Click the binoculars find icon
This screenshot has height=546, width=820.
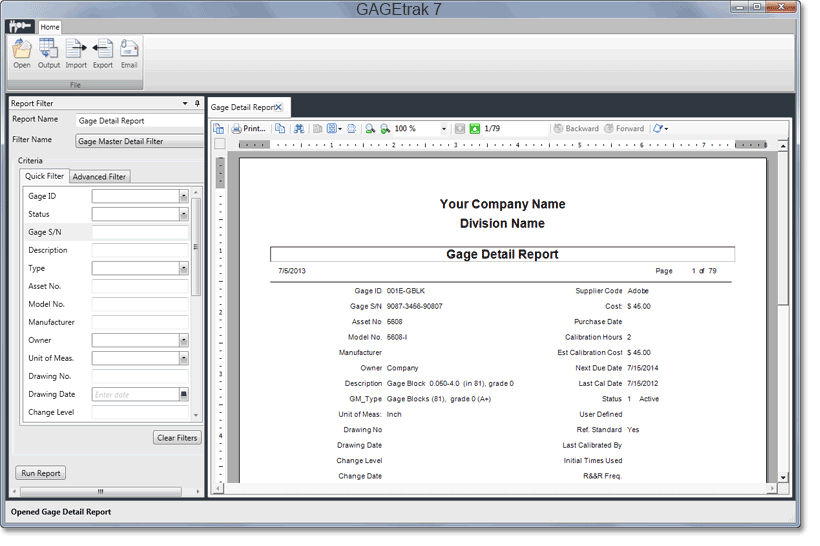299,129
